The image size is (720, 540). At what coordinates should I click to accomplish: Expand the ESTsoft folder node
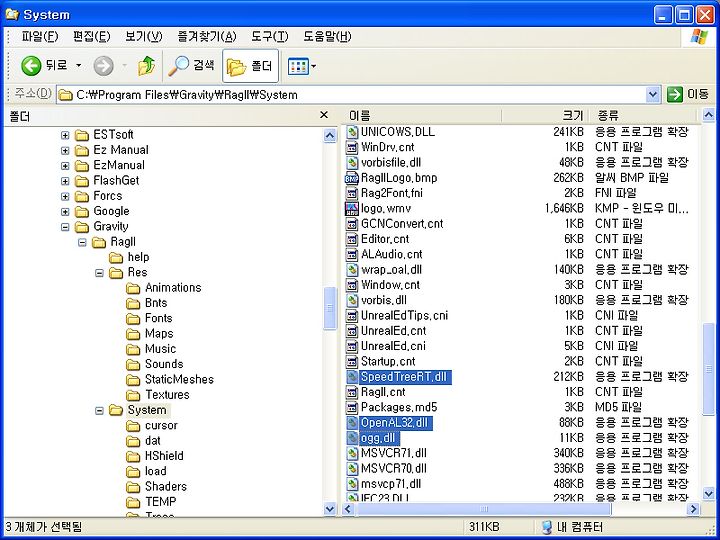(x=65, y=135)
